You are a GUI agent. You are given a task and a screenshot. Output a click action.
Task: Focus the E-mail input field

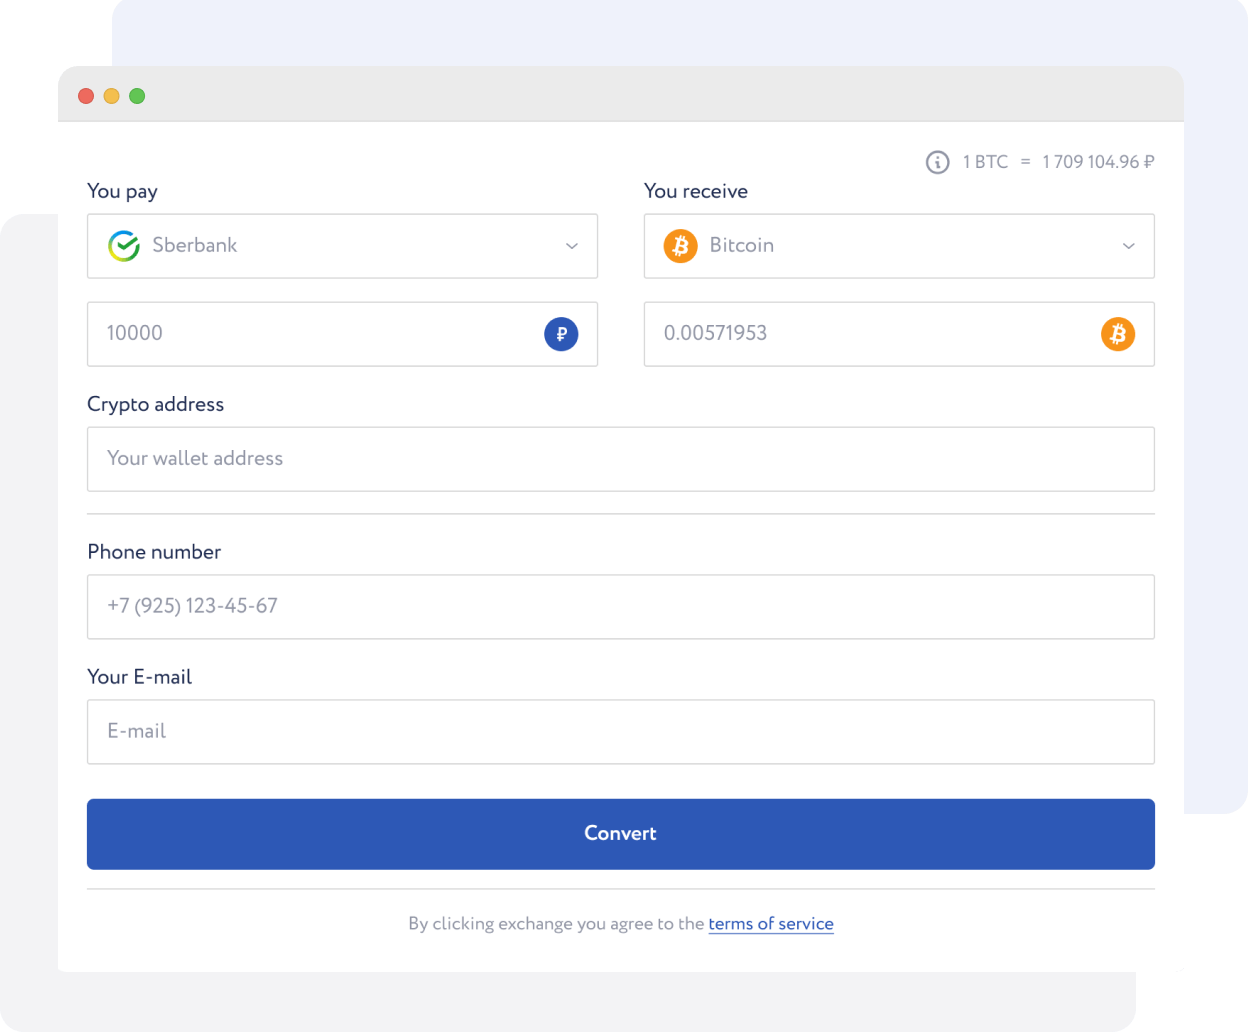coord(621,732)
